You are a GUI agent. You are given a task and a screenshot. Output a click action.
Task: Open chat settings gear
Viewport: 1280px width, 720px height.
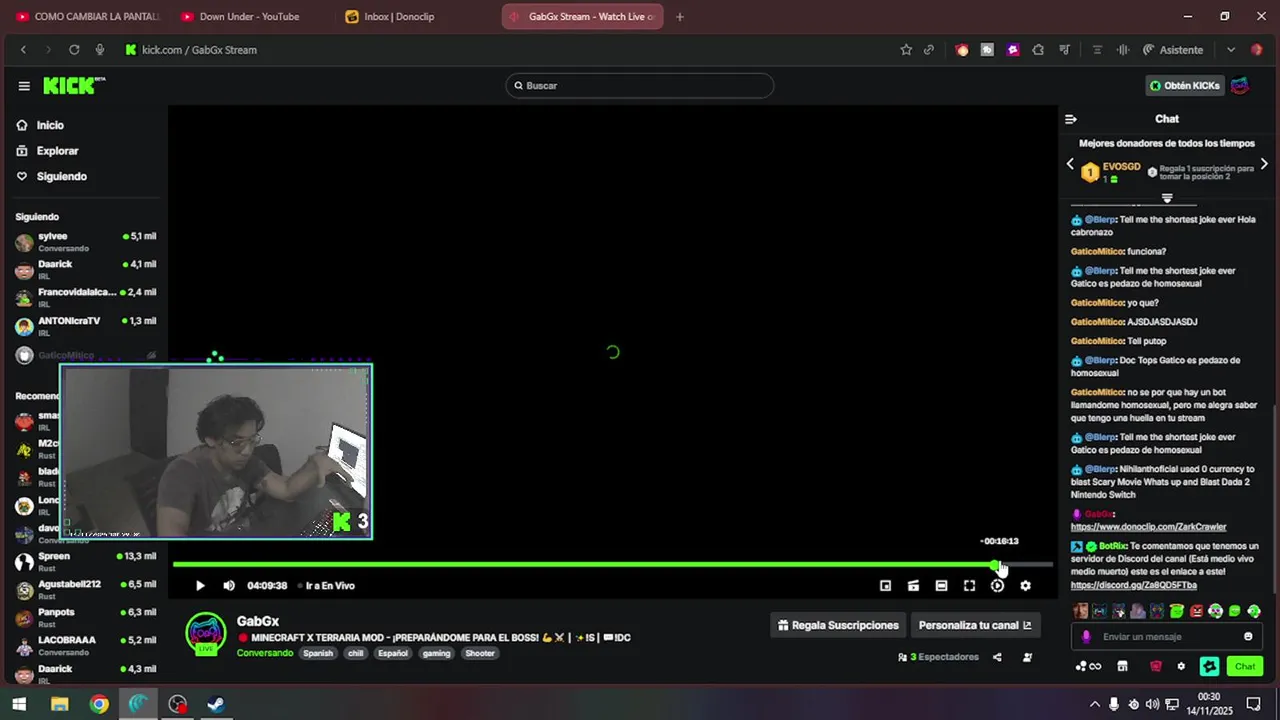(x=1181, y=667)
